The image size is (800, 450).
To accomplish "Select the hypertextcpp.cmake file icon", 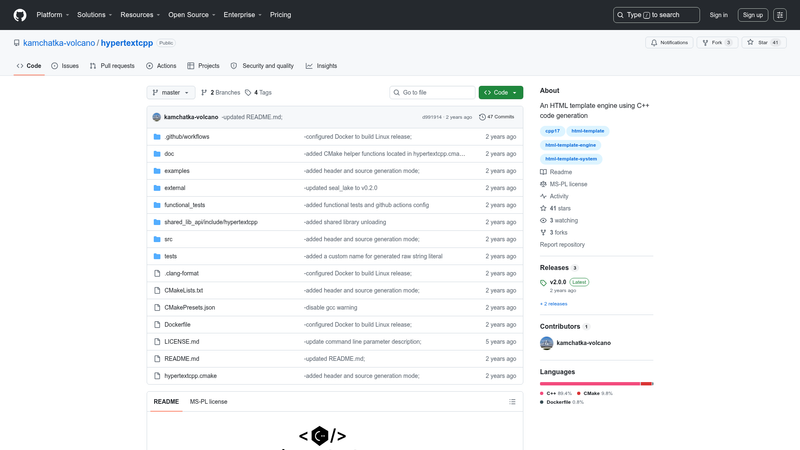I will (x=157, y=376).
